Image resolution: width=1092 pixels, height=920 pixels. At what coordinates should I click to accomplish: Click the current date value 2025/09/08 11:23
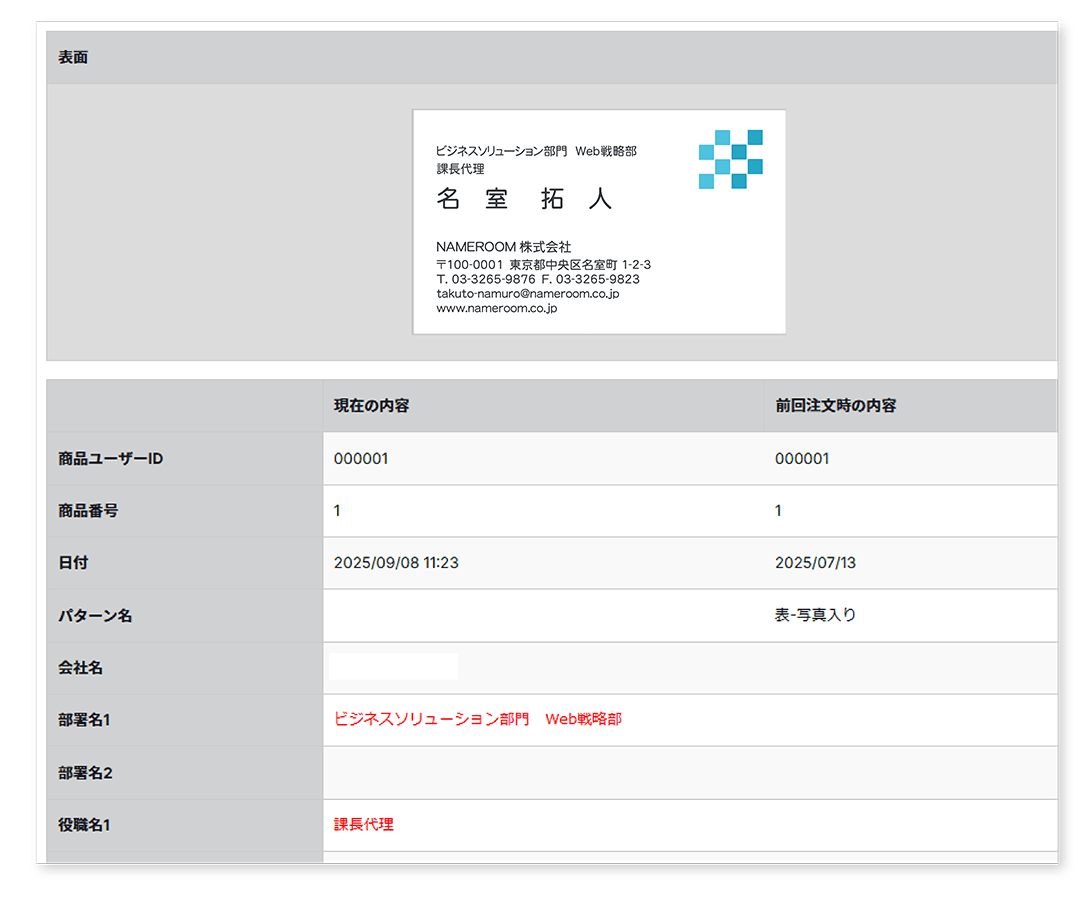pos(396,563)
